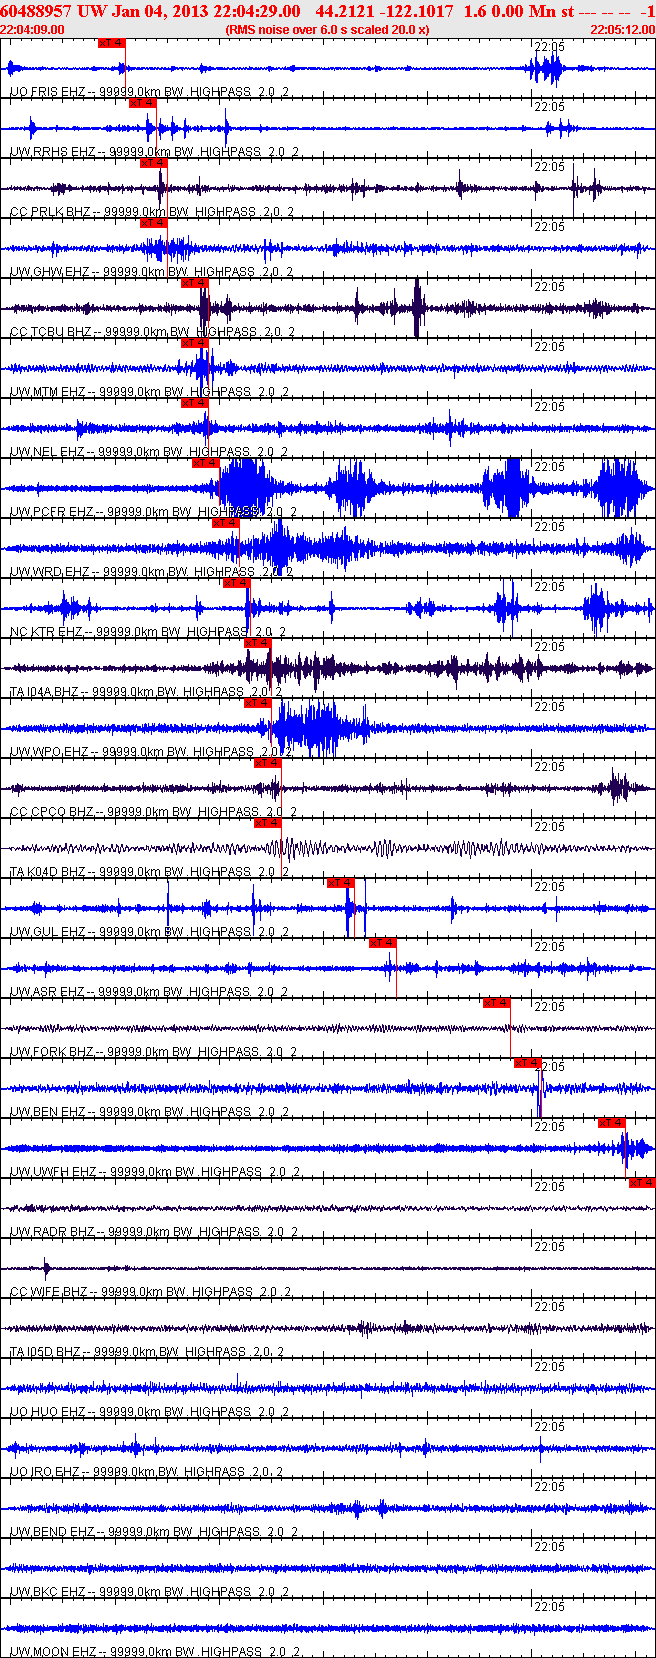Click the red pick marker on UW.ASR trace
Image resolution: width=656 pixels, height=1658 pixels.
(x=383, y=943)
